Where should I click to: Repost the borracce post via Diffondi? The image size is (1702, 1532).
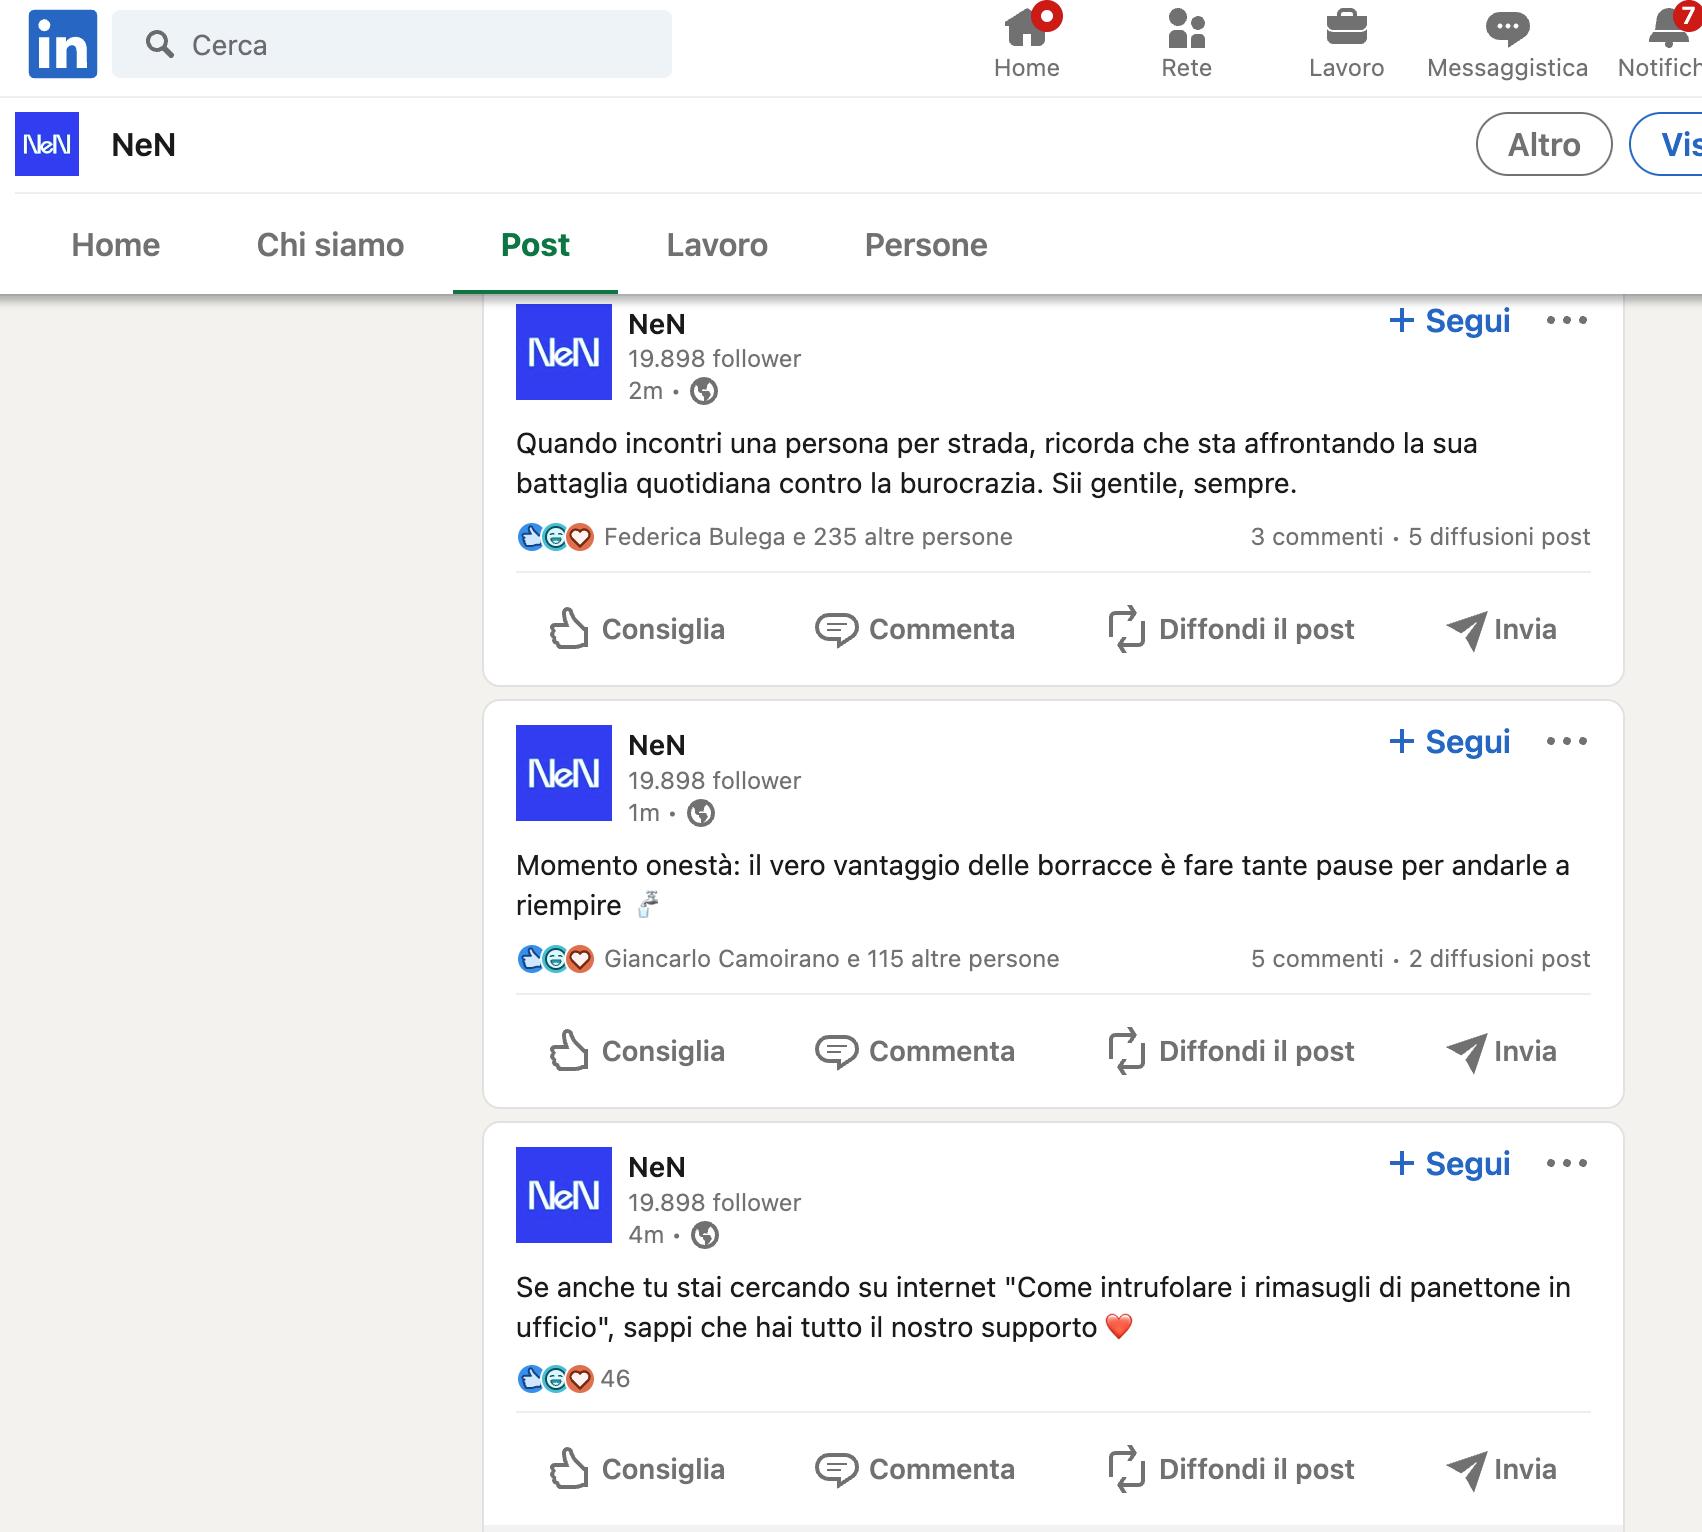point(1231,1051)
